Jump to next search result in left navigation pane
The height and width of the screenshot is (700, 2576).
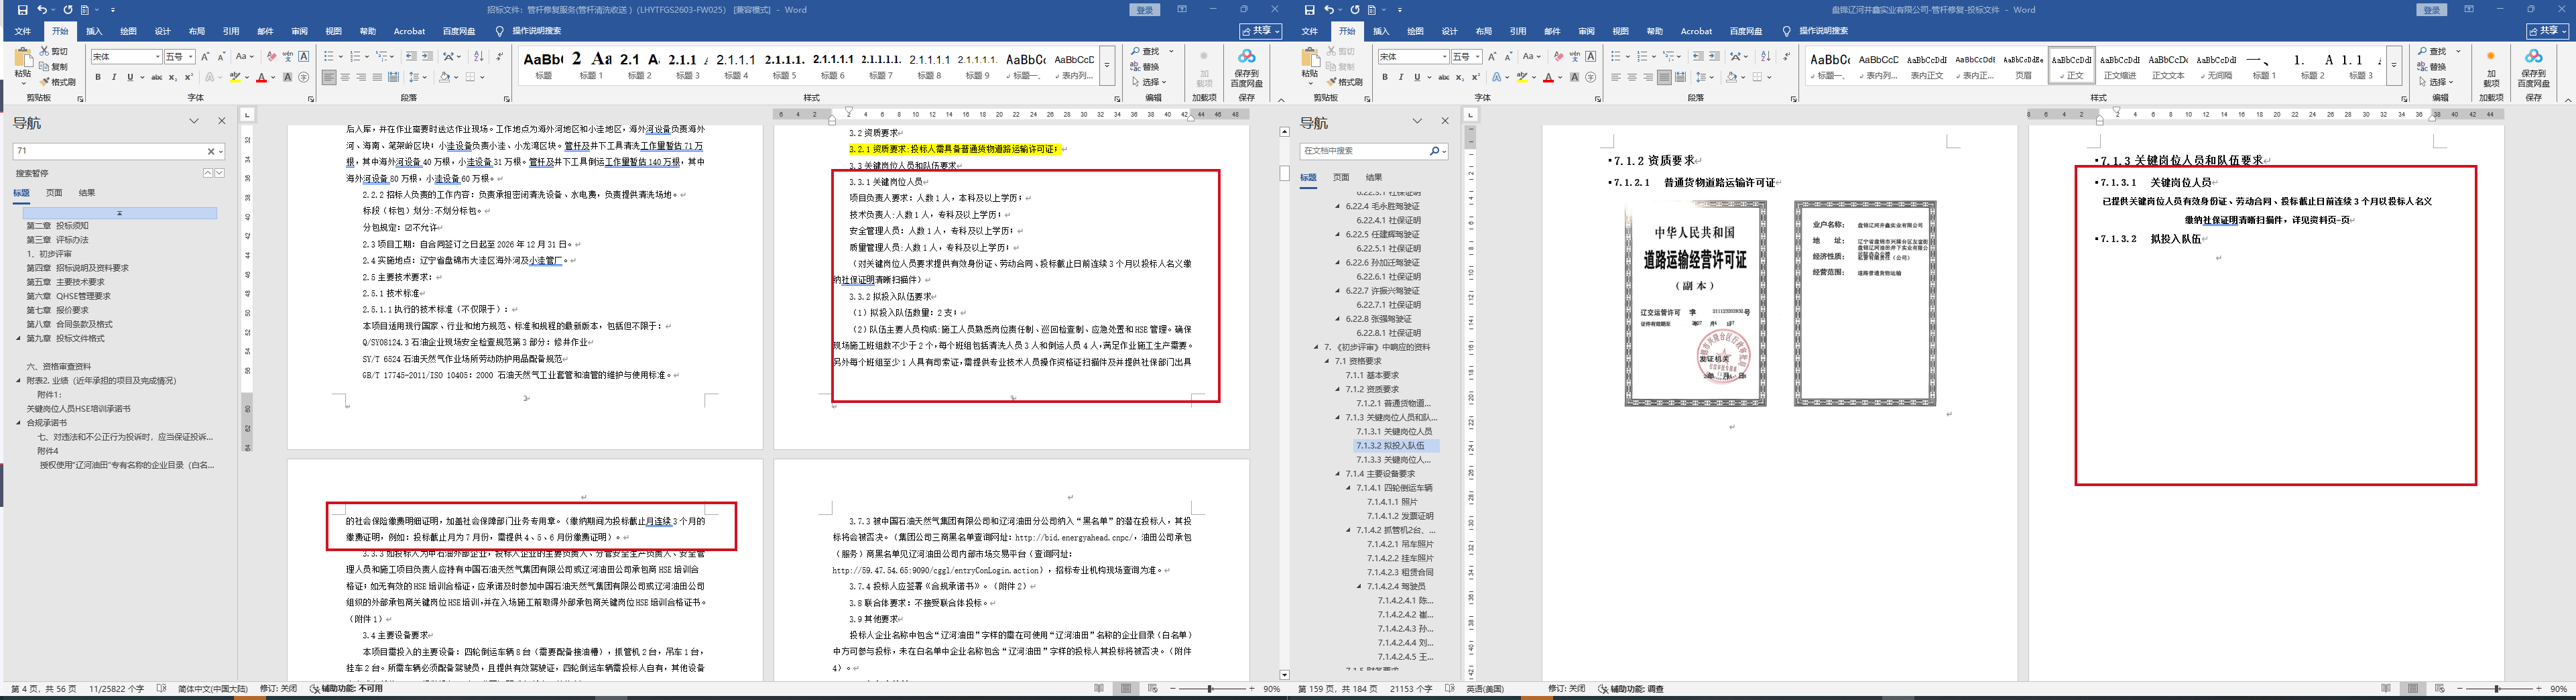[220, 173]
